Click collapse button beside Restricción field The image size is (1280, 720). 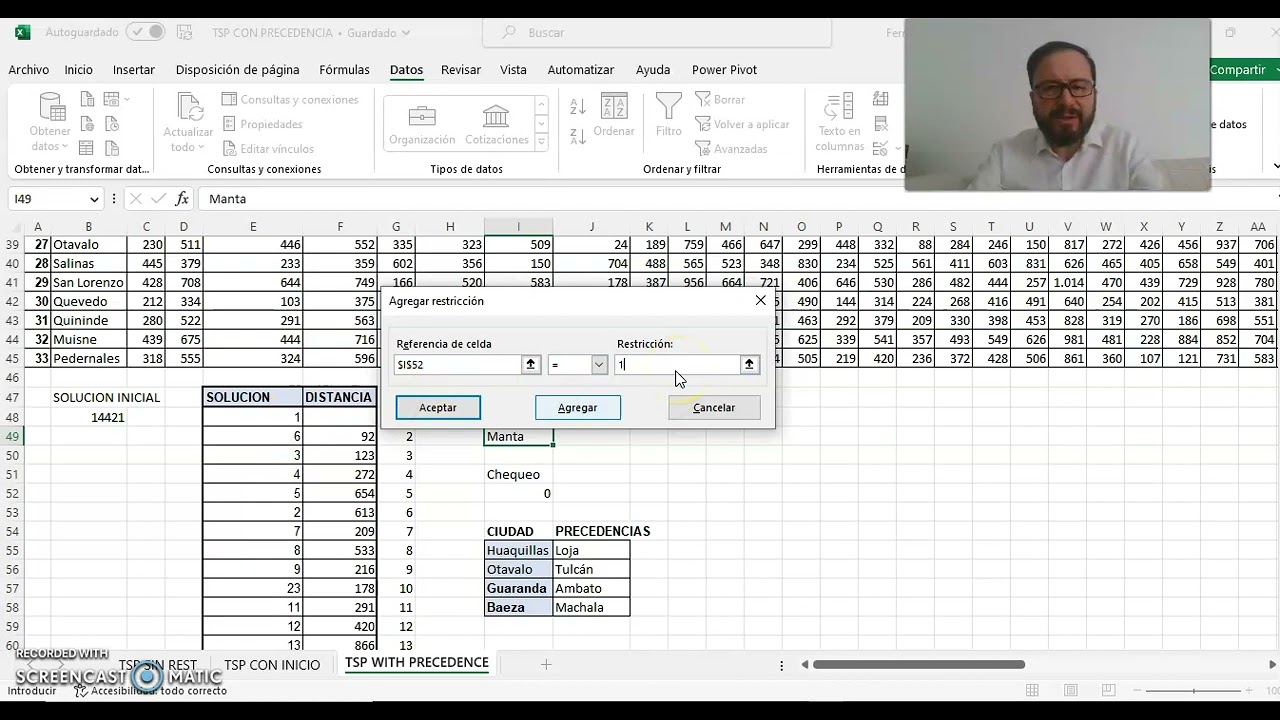[749, 365]
